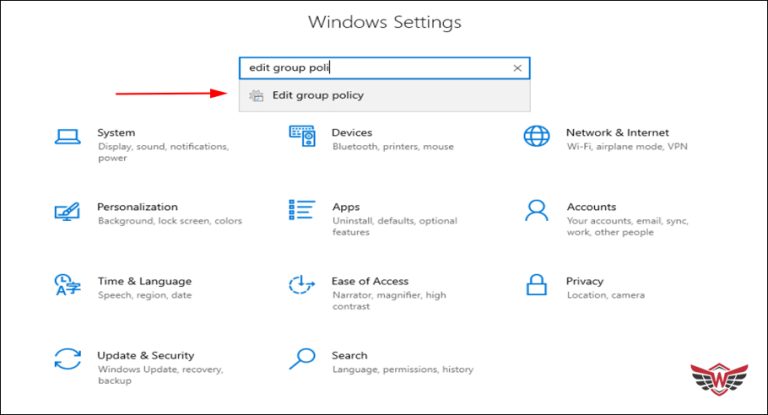Image resolution: width=768 pixels, height=415 pixels.
Task: Open the Apps settings title
Action: [x=346, y=207]
